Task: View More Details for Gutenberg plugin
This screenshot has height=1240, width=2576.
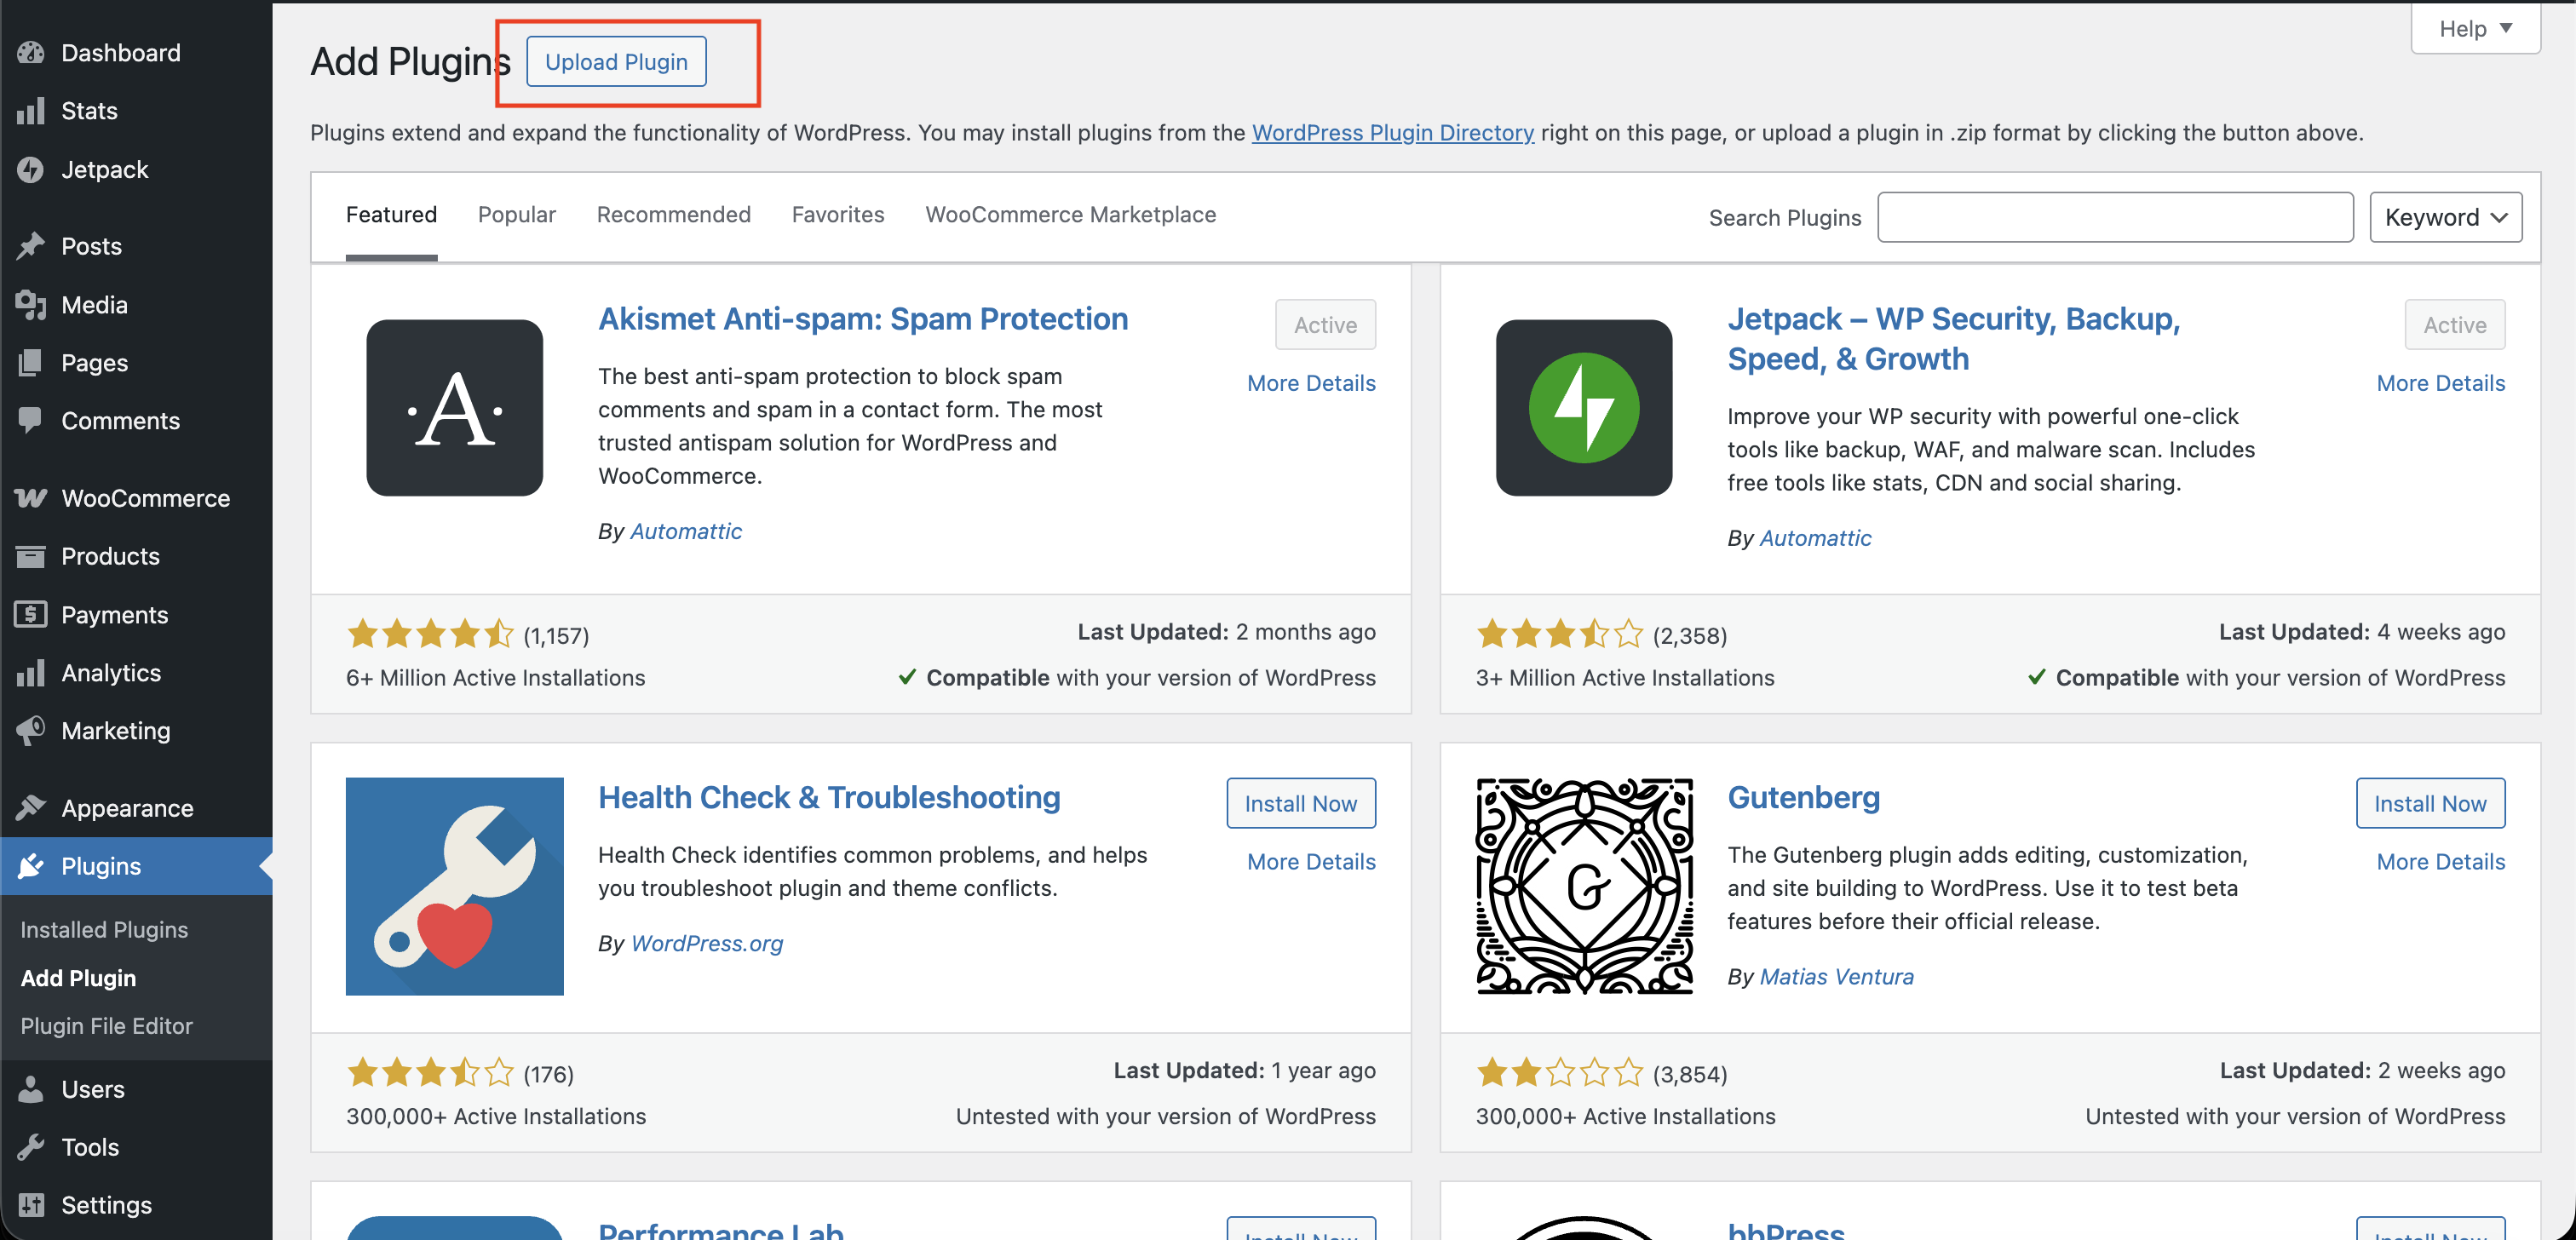Action: (2440, 862)
